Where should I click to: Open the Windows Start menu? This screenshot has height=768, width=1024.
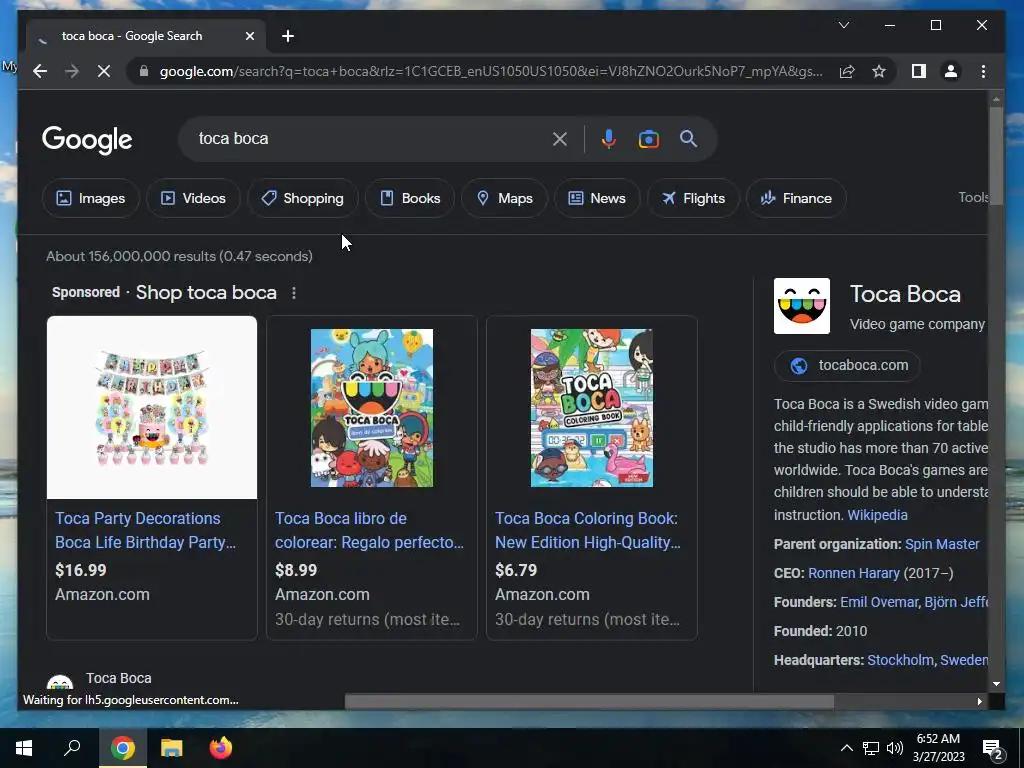pos(24,748)
